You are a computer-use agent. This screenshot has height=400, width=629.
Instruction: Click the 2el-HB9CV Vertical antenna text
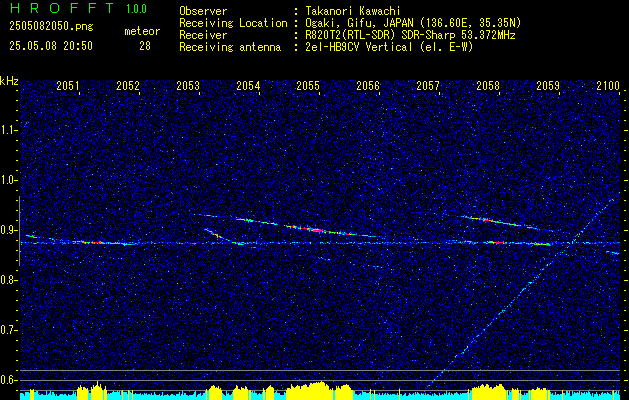(389, 47)
